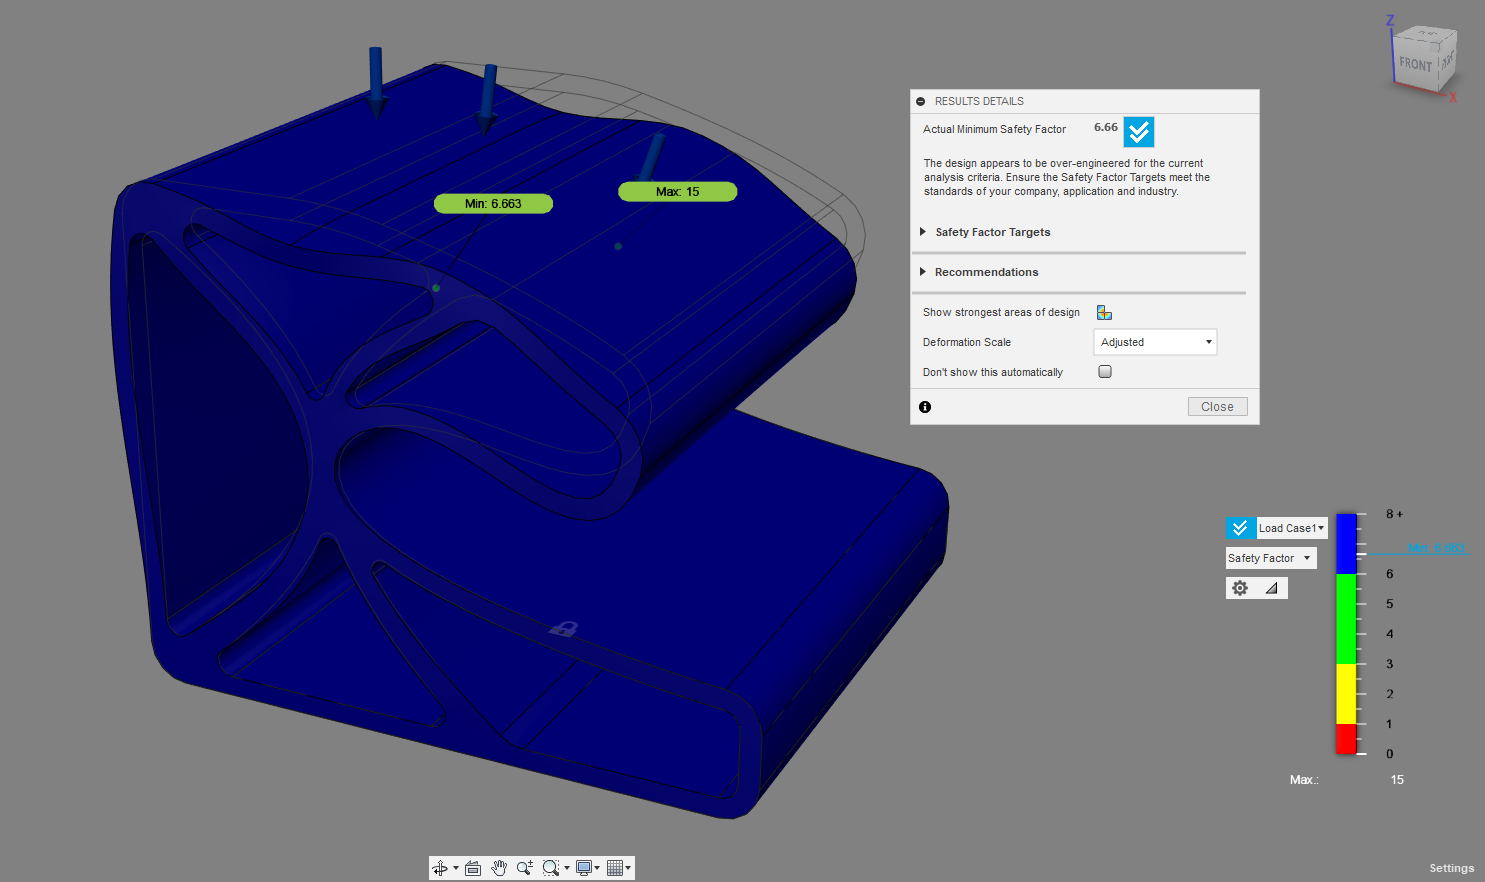Expand the Recommendations section
The width and height of the screenshot is (1485, 882).
coord(923,272)
